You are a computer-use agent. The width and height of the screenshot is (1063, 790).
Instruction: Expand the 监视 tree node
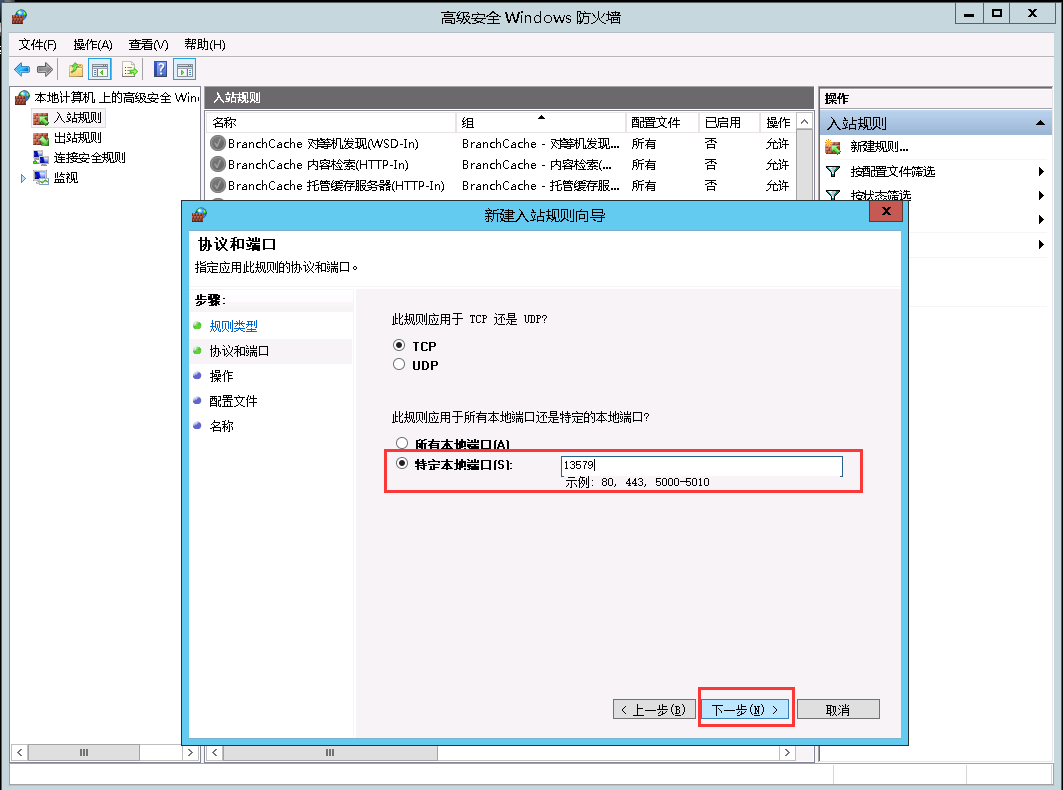[24, 178]
